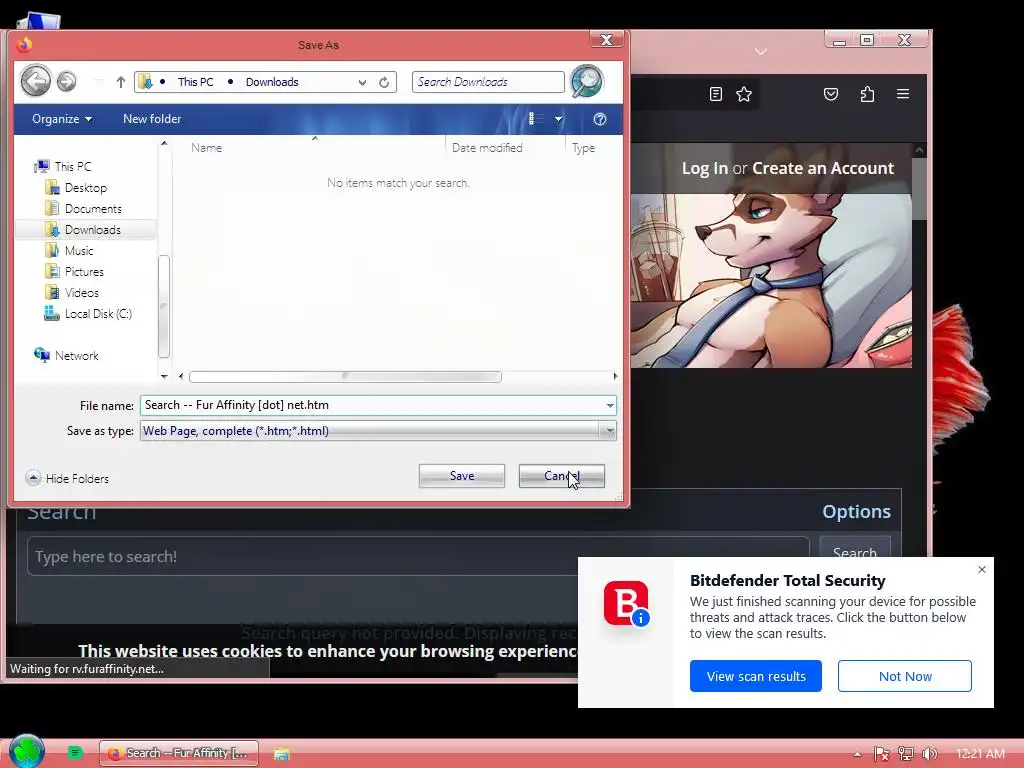The width and height of the screenshot is (1024, 768).
Task: Refresh the Downloads folder listing
Action: click(384, 82)
